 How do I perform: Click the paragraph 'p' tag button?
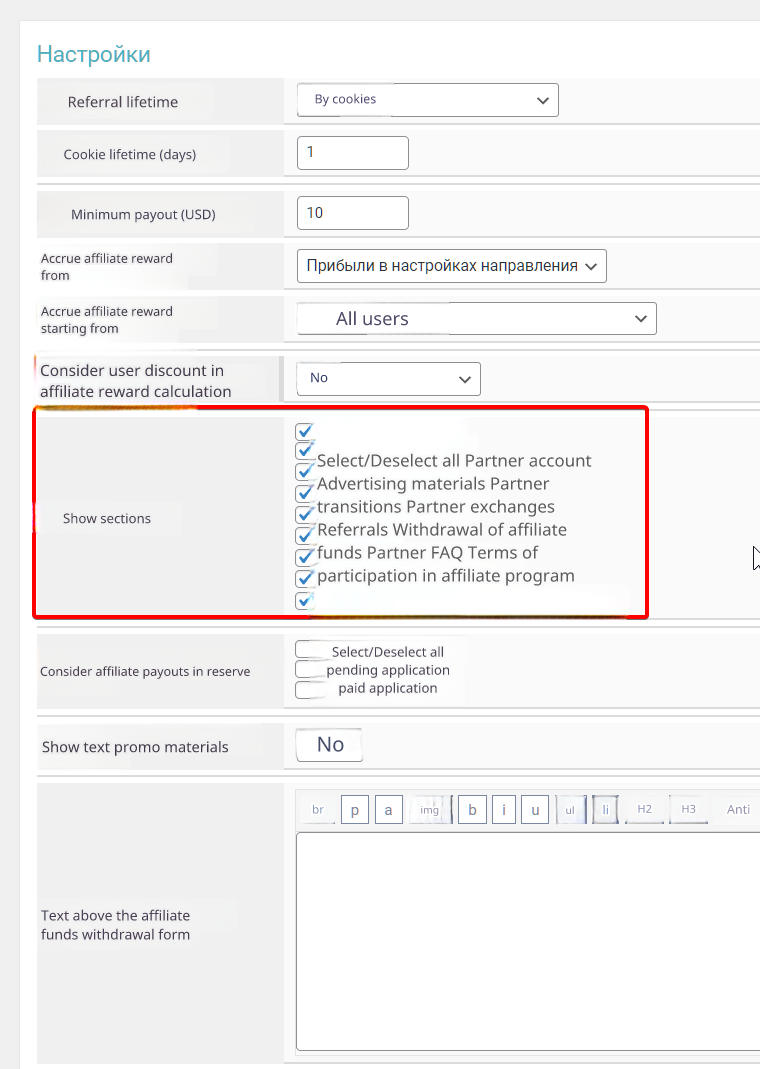pyautogui.click(x=355, y=810)
